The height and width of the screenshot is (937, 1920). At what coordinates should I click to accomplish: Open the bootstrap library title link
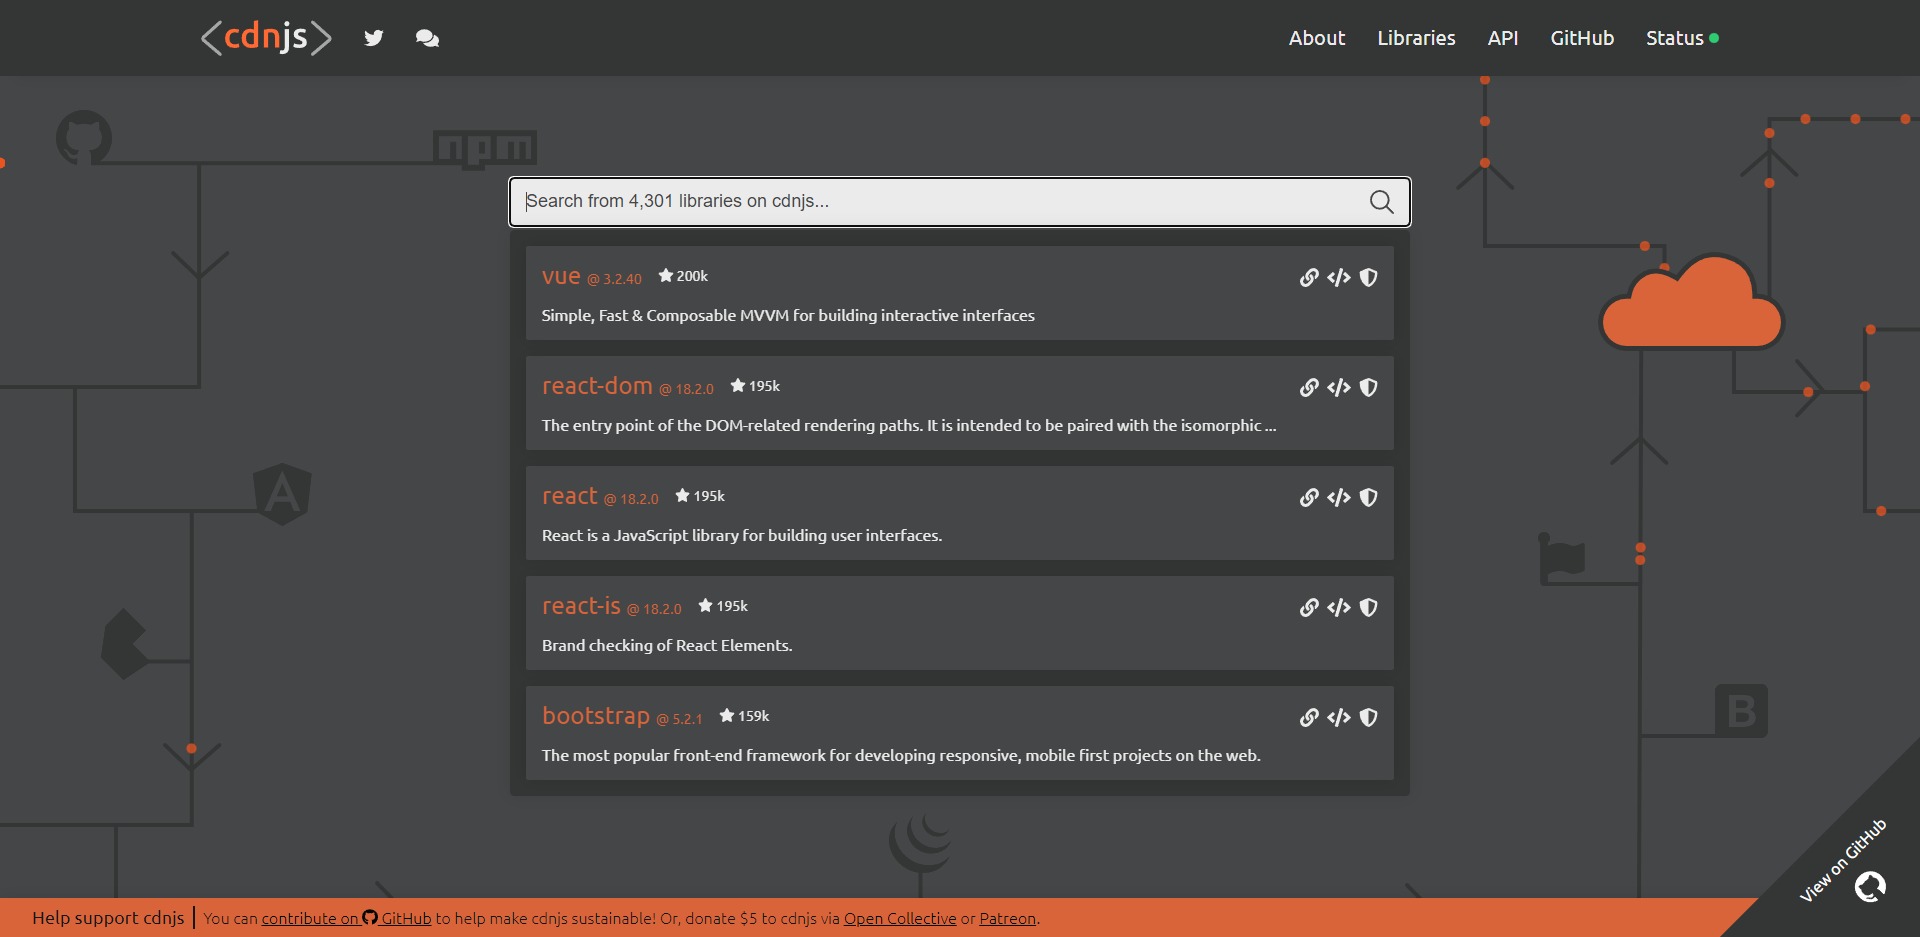[x=596, y=716]
